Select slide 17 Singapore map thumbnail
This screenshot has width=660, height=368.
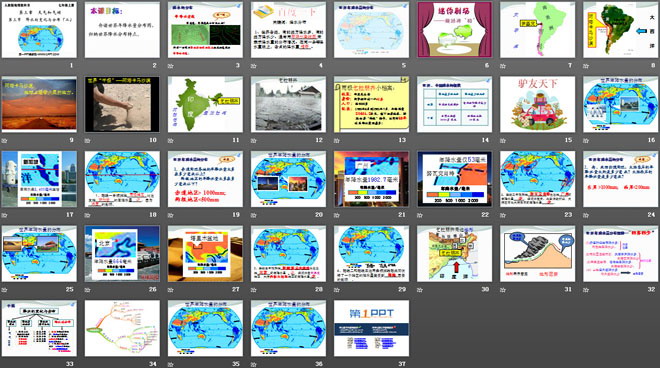(x=39, y=179)
